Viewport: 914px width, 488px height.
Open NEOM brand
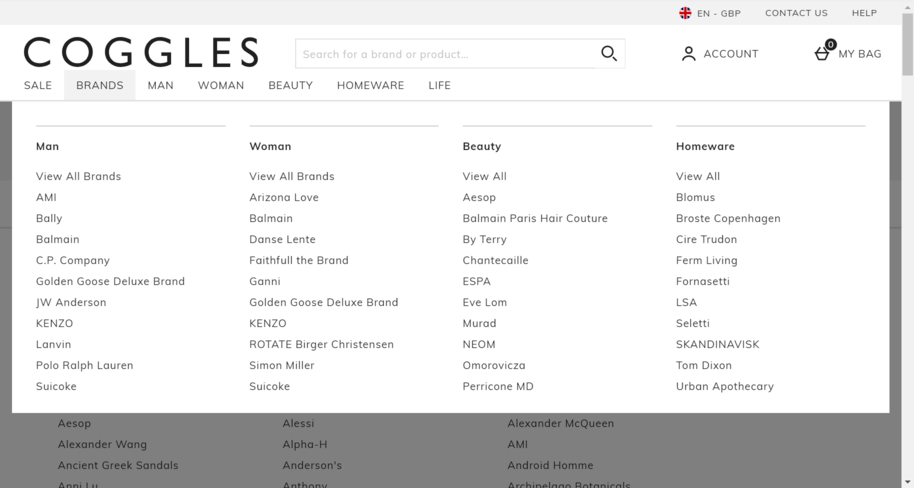click(x=479, y=344)
